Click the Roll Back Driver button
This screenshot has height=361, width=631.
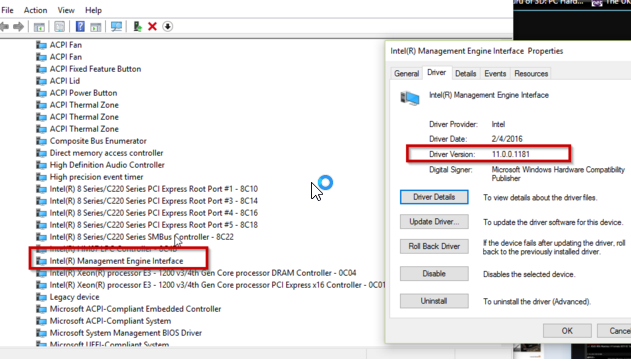[x=434, y=246]
